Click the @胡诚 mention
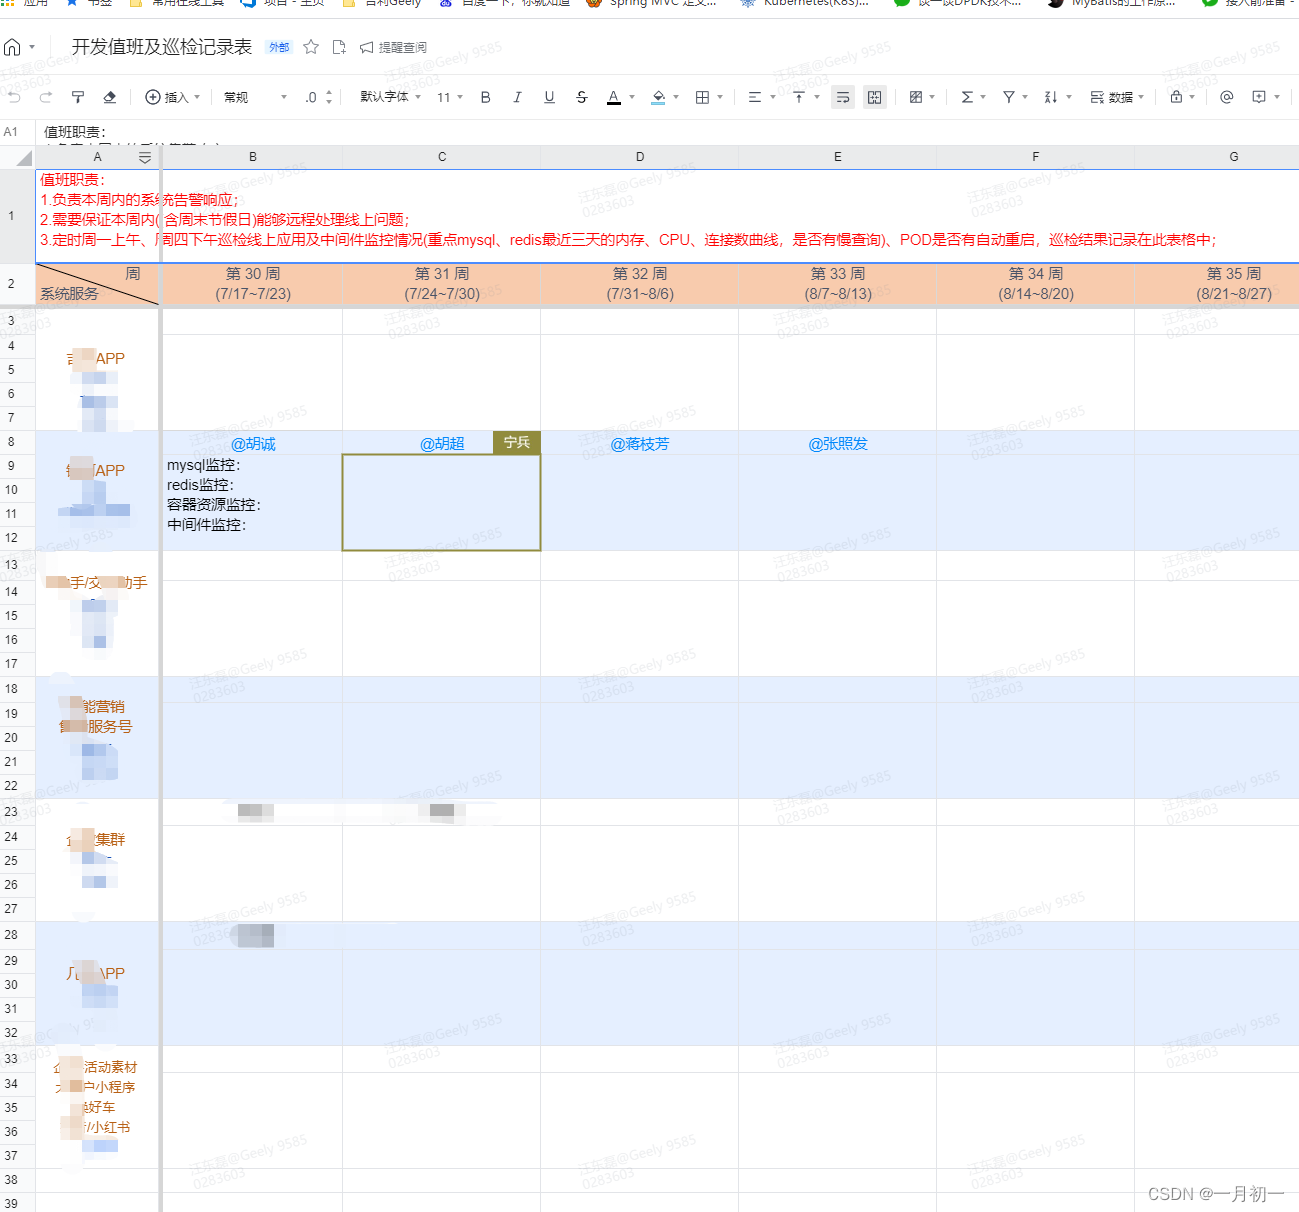1299x1212 pixels. (x=253, y=444)
